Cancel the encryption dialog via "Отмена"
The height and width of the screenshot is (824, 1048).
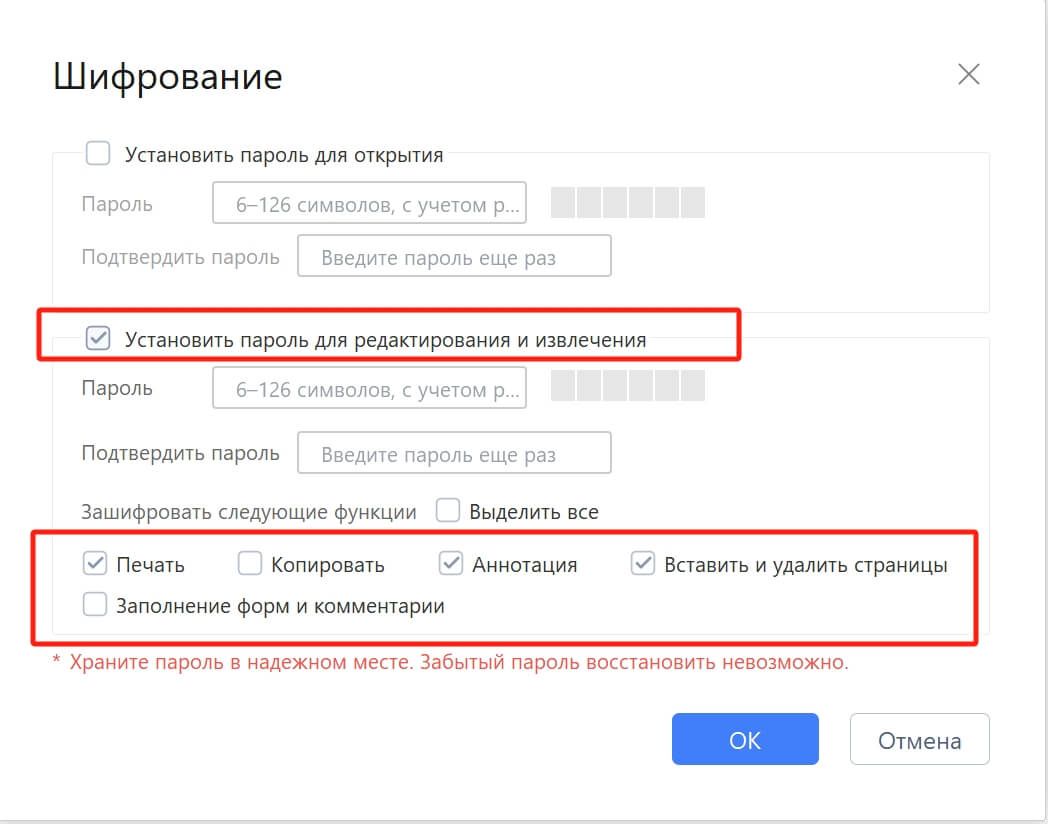click(918, 738)
